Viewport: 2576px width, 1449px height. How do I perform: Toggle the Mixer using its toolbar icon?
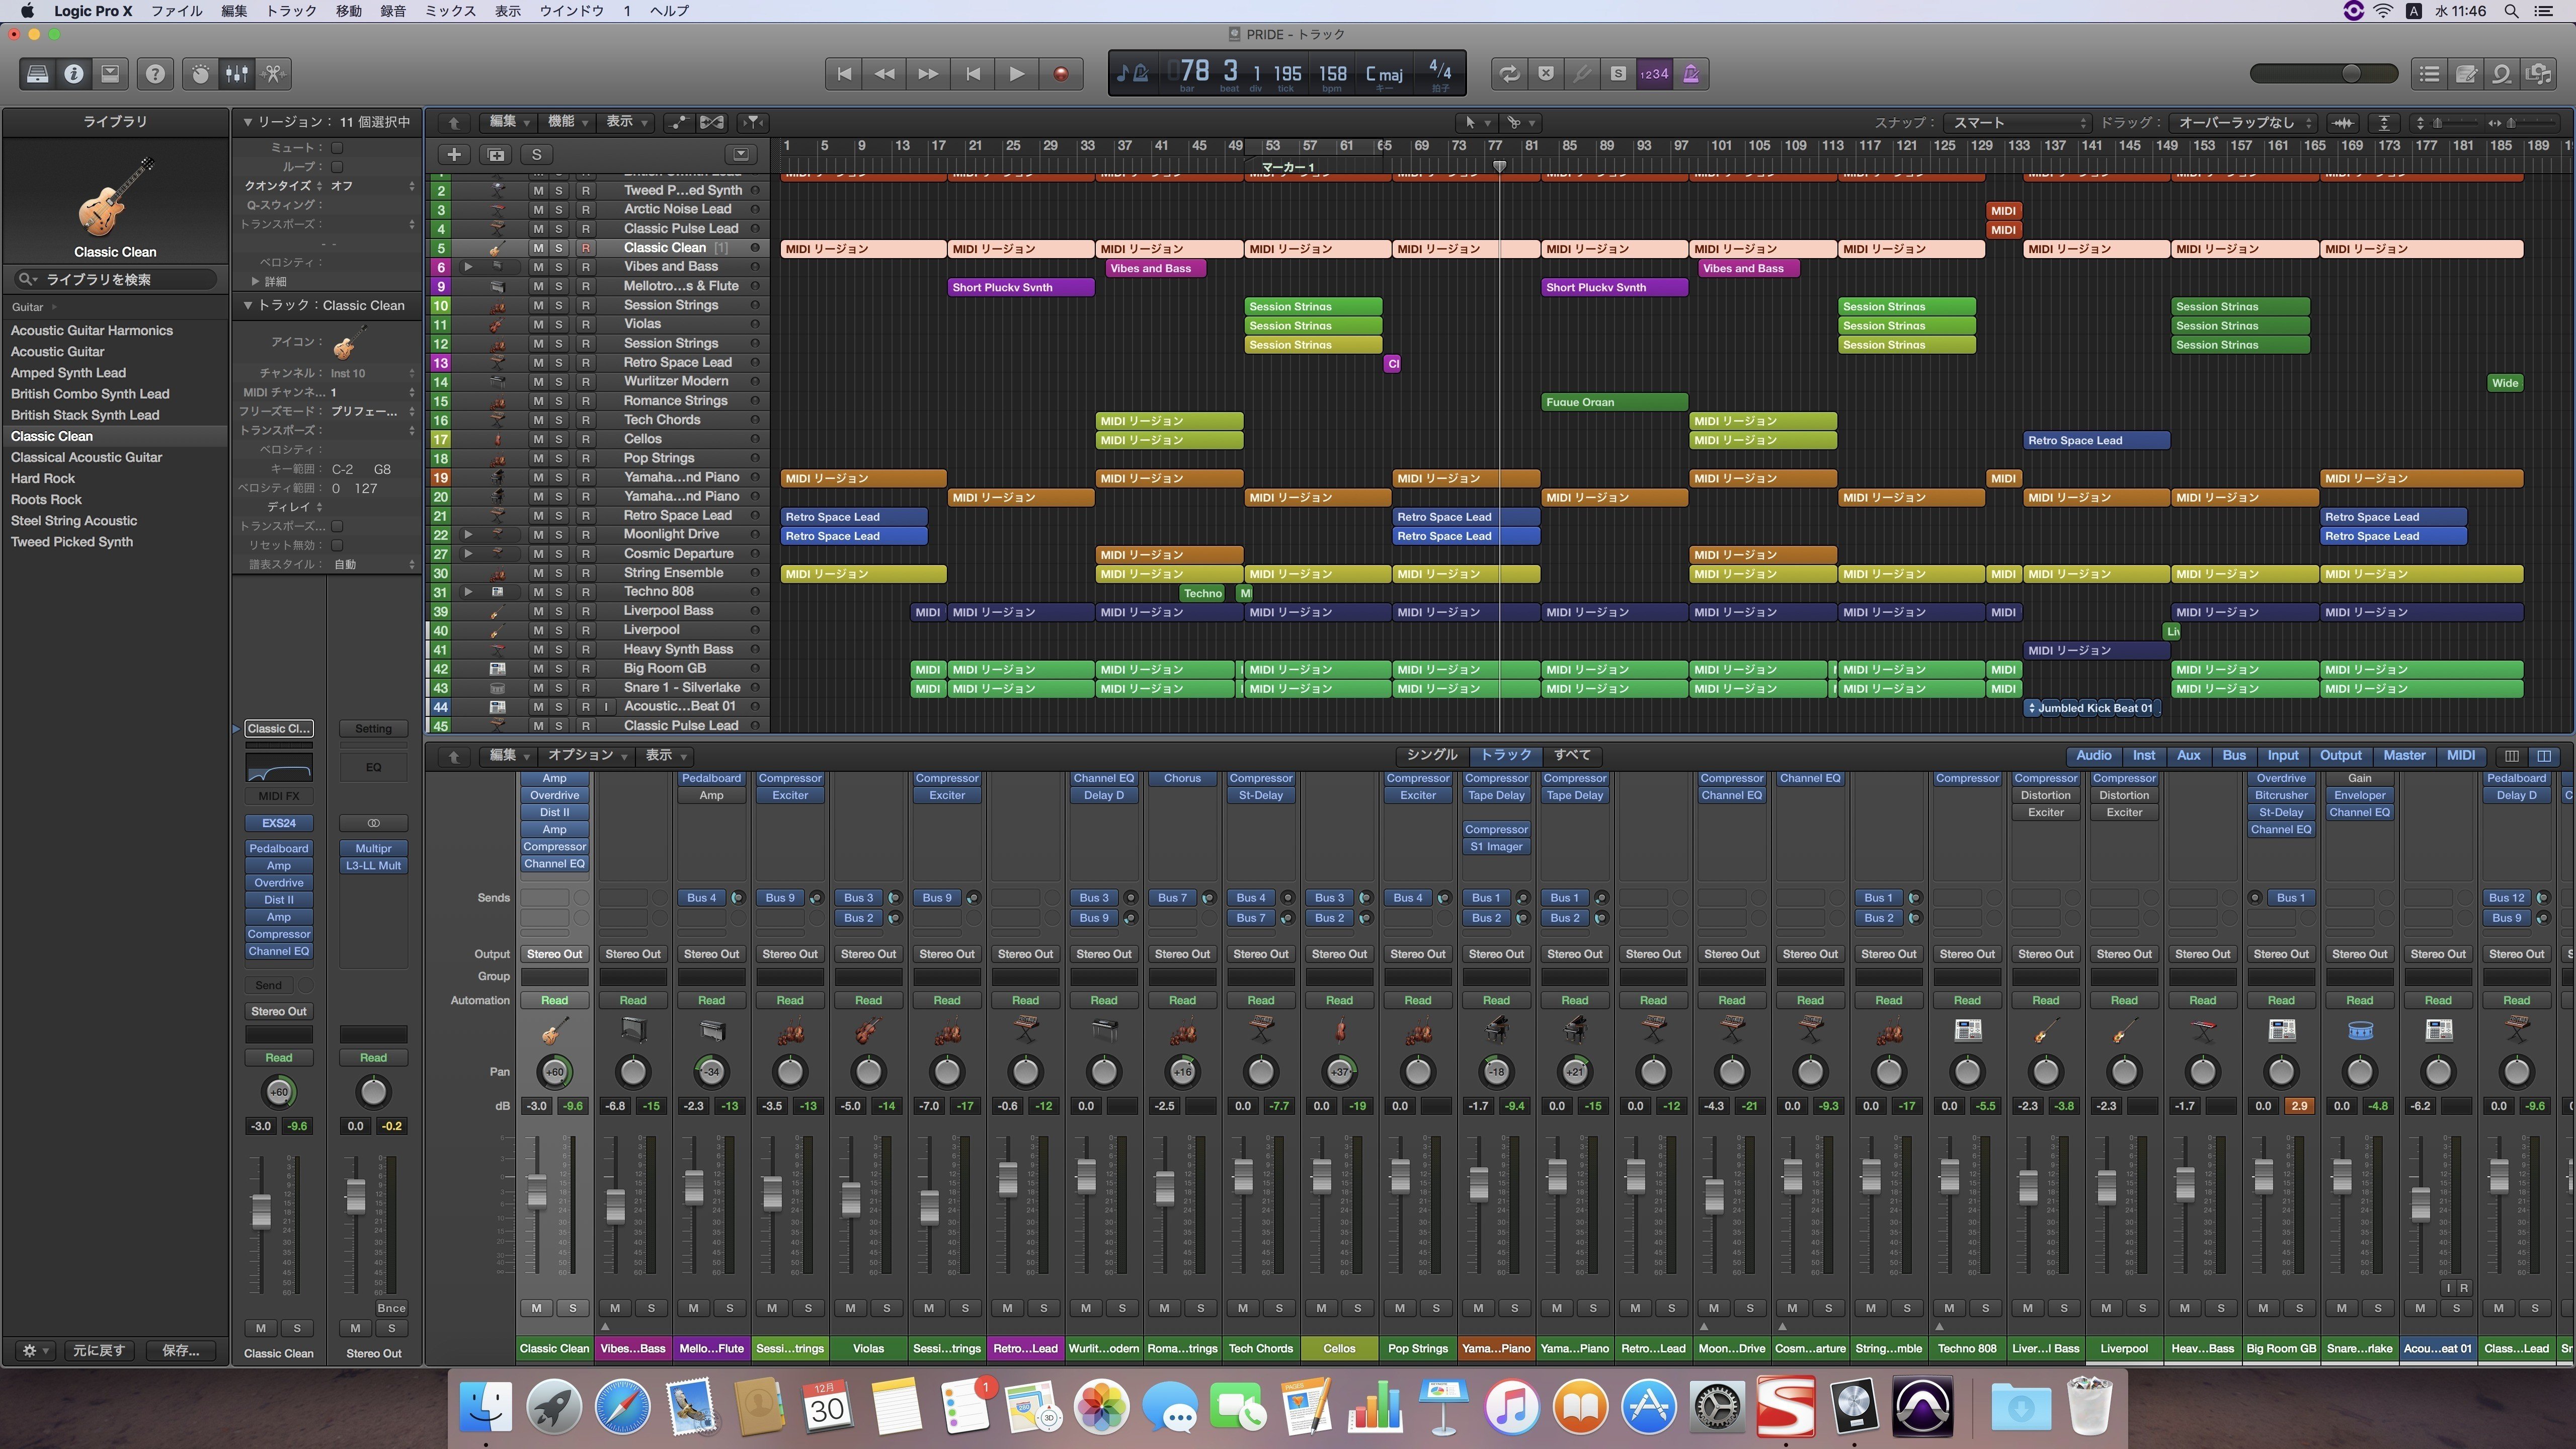237,73
